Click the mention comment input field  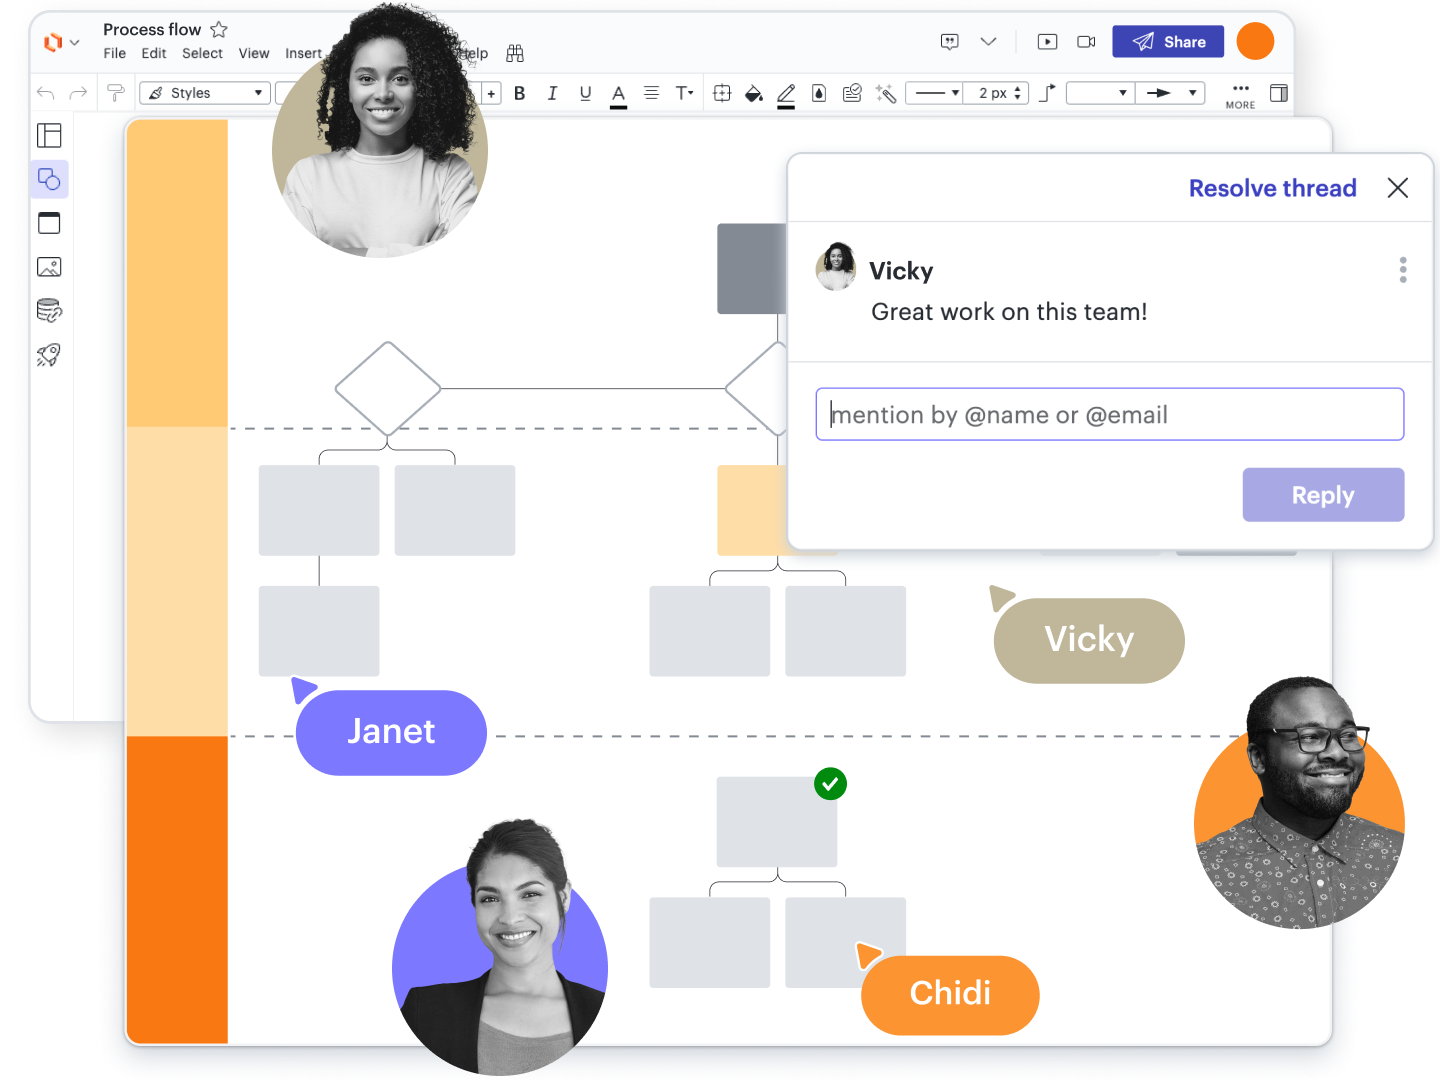(1110, 415)
